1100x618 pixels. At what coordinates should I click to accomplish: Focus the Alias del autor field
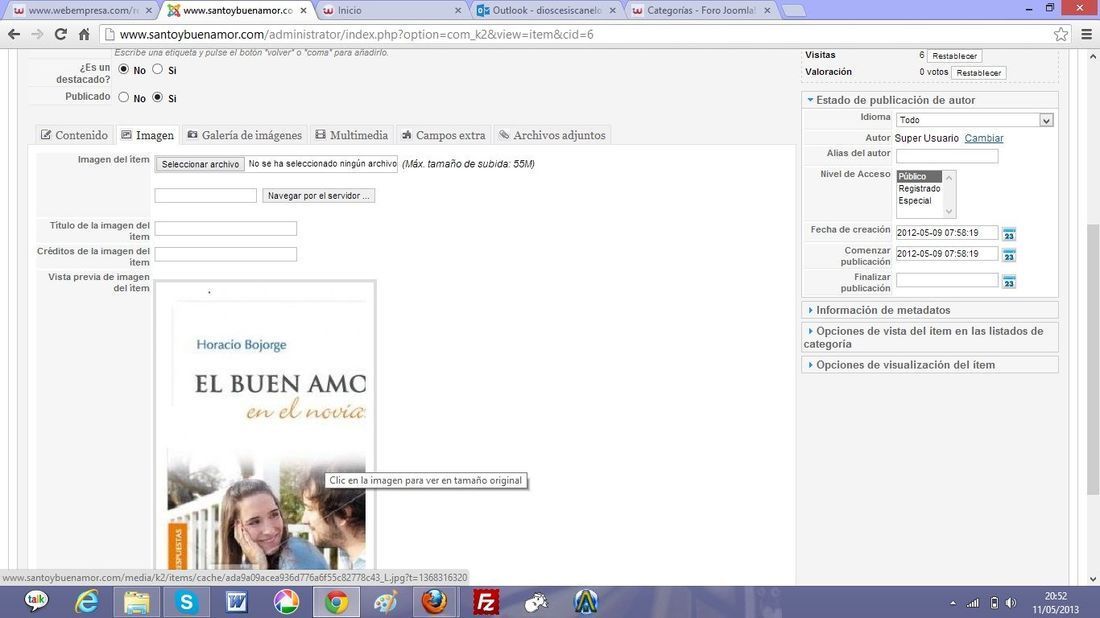[x=947, y=156]
